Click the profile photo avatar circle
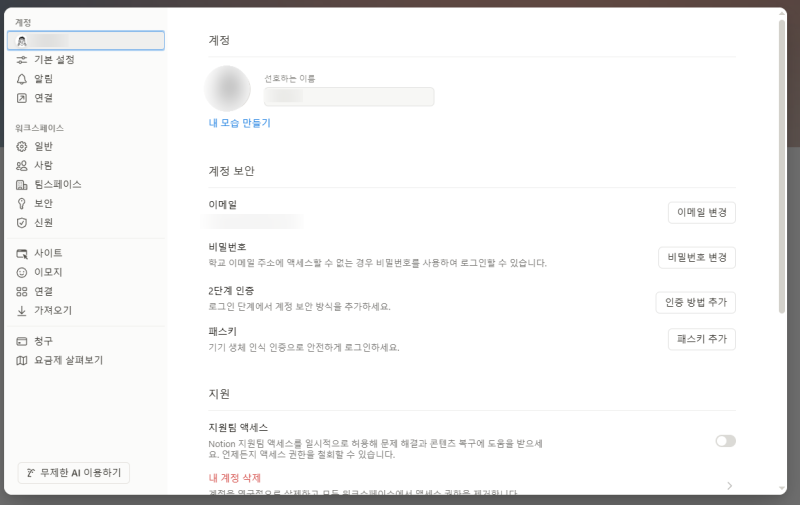 (228, 88)
